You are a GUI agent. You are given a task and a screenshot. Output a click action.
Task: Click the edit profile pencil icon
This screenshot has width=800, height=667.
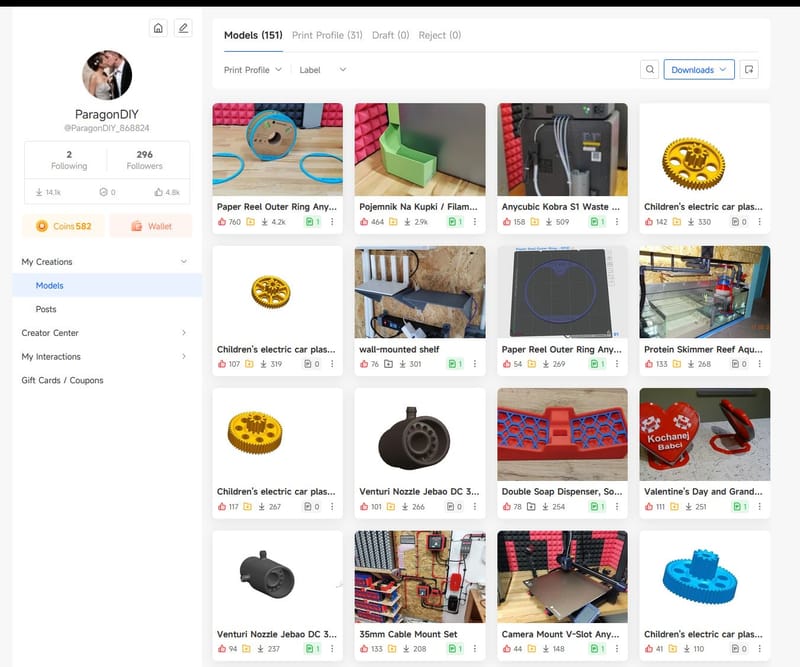point(183,28)
